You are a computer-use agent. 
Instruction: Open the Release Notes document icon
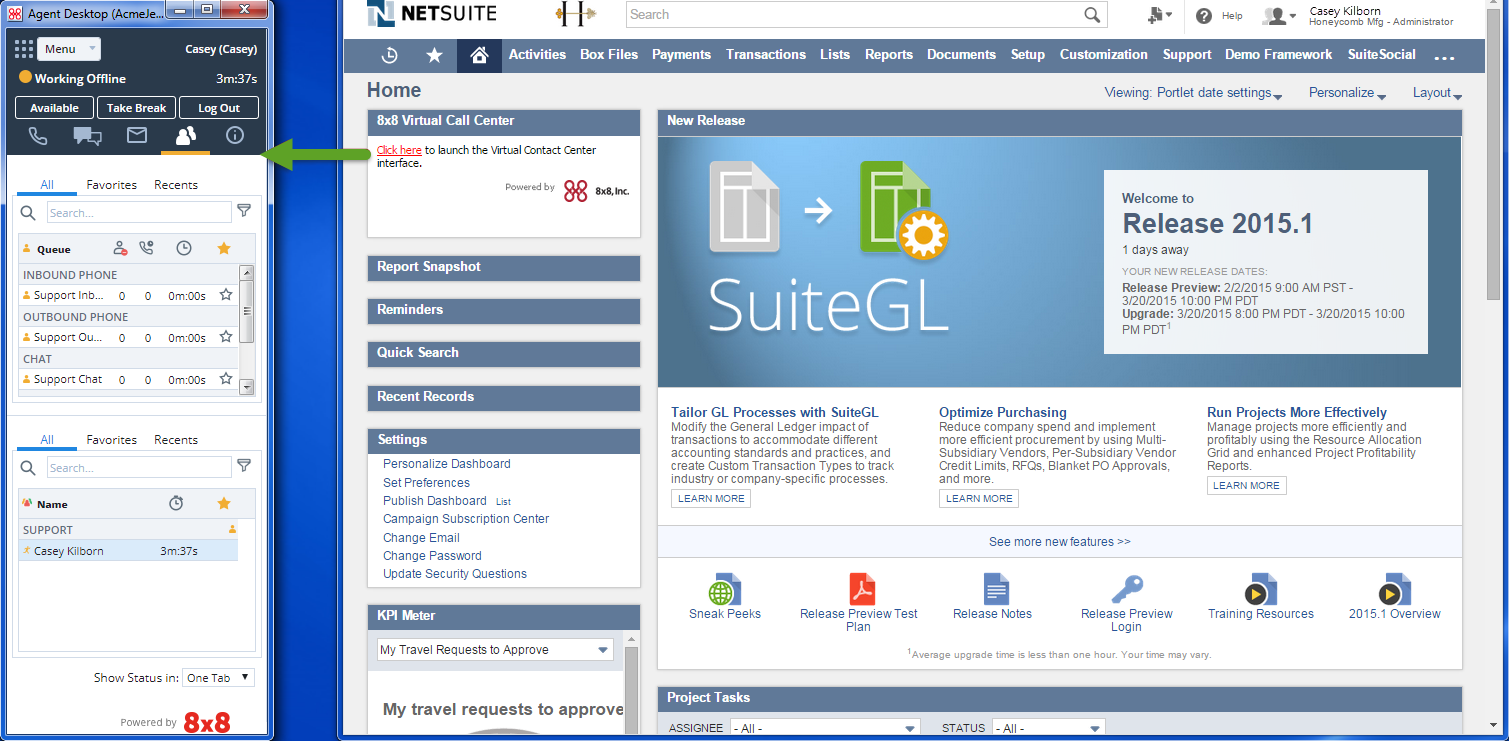(995, 589)
